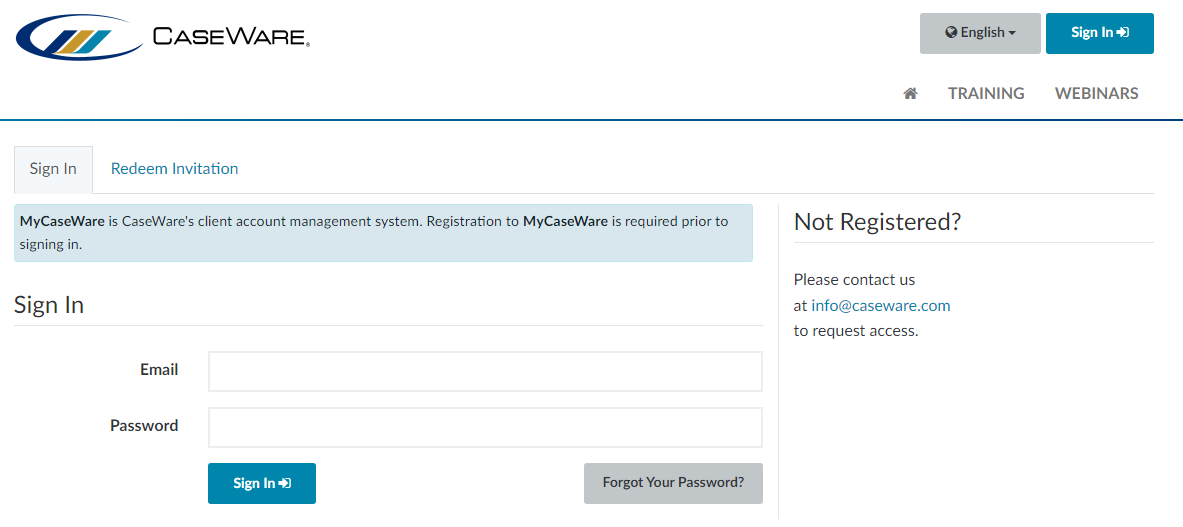This screenshot has width=1183, height=527.
Task: Click the CaseWare logo
Action: point(162,36)
